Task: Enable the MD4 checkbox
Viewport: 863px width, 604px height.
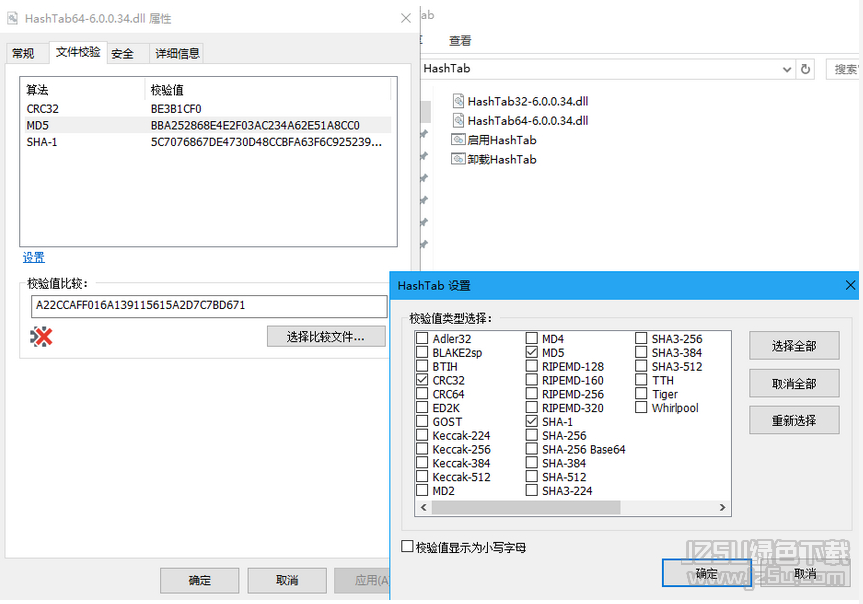Action: [532, 338]
